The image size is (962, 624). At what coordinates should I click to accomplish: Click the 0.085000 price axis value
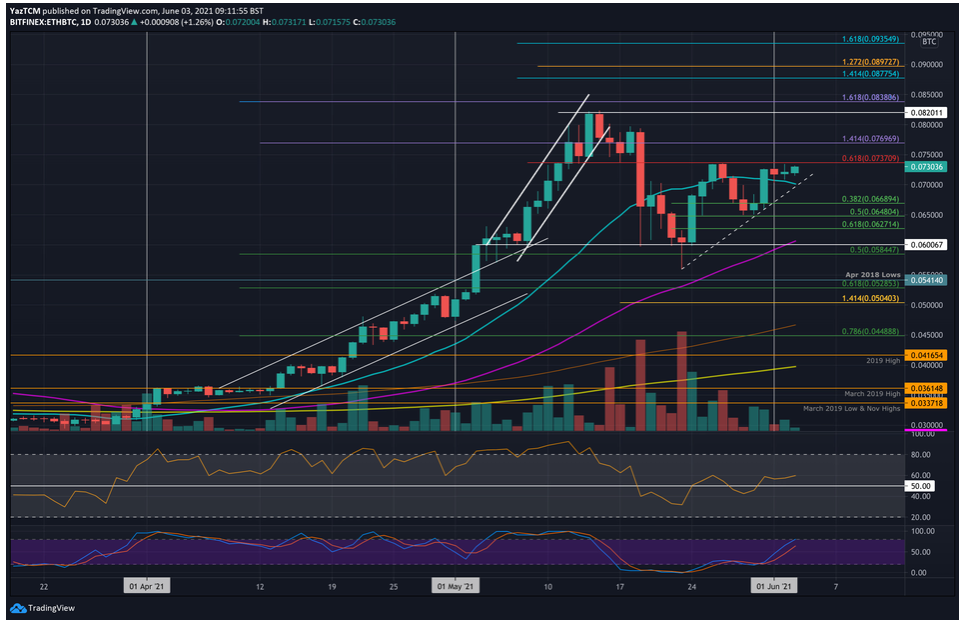pyautogui.click(x=926, y=94)
